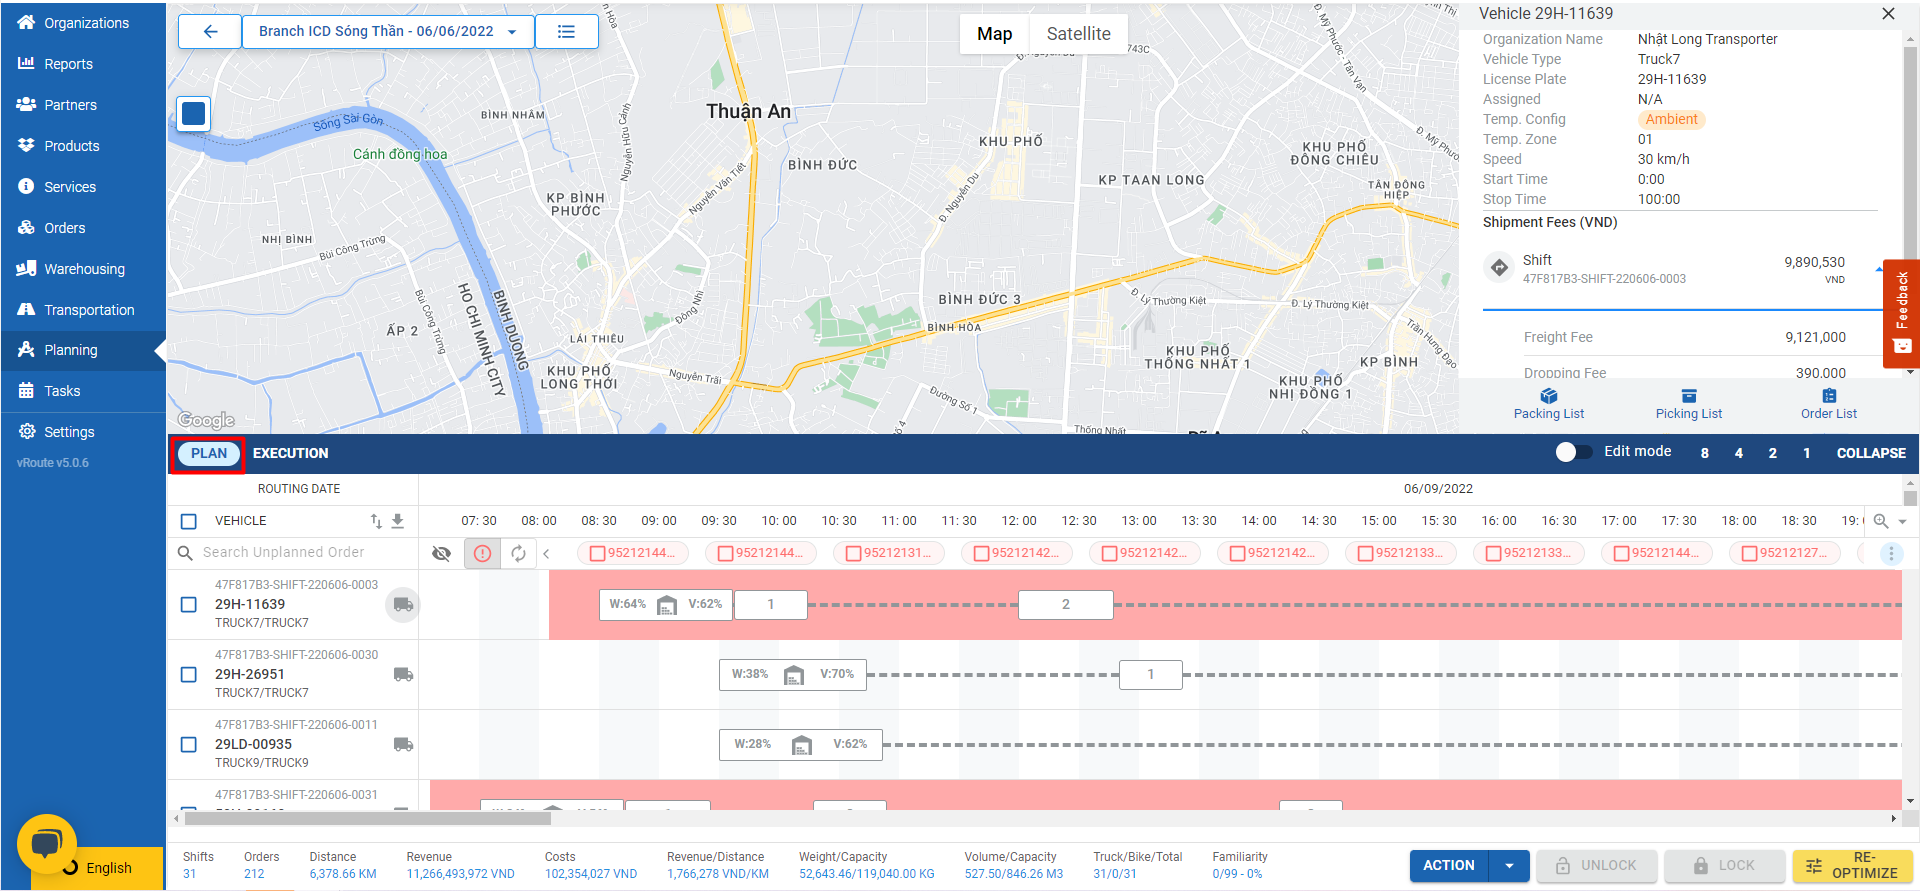Click the Services info icon in sidebar
Viewport: 1920px width, 891px height.
(x=26, y=186)
